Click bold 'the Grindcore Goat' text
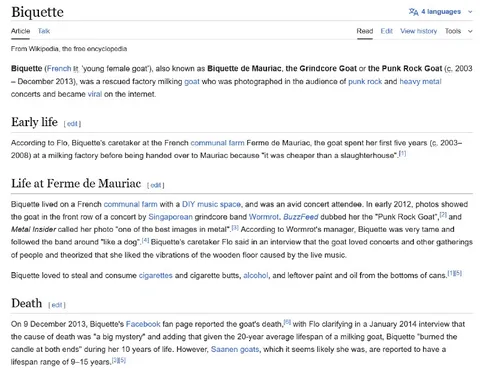This screenshot has height=382, width=480. pyautogui.click(x=321, y=69)
